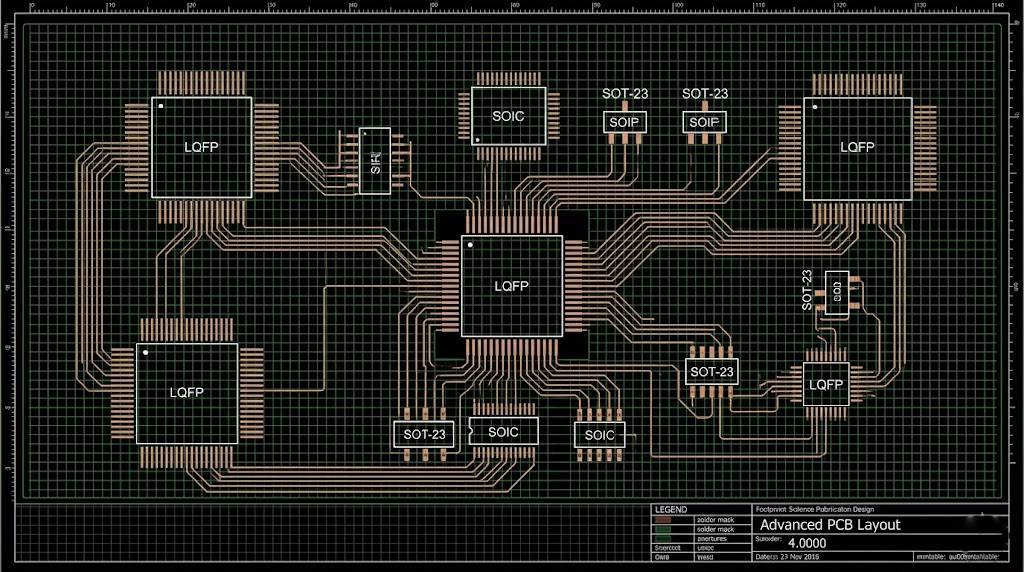This screenshot has width=1024, height=572.
Task: Click the eight-pin SOT-23 labeled box
Action: coord(712,372)
